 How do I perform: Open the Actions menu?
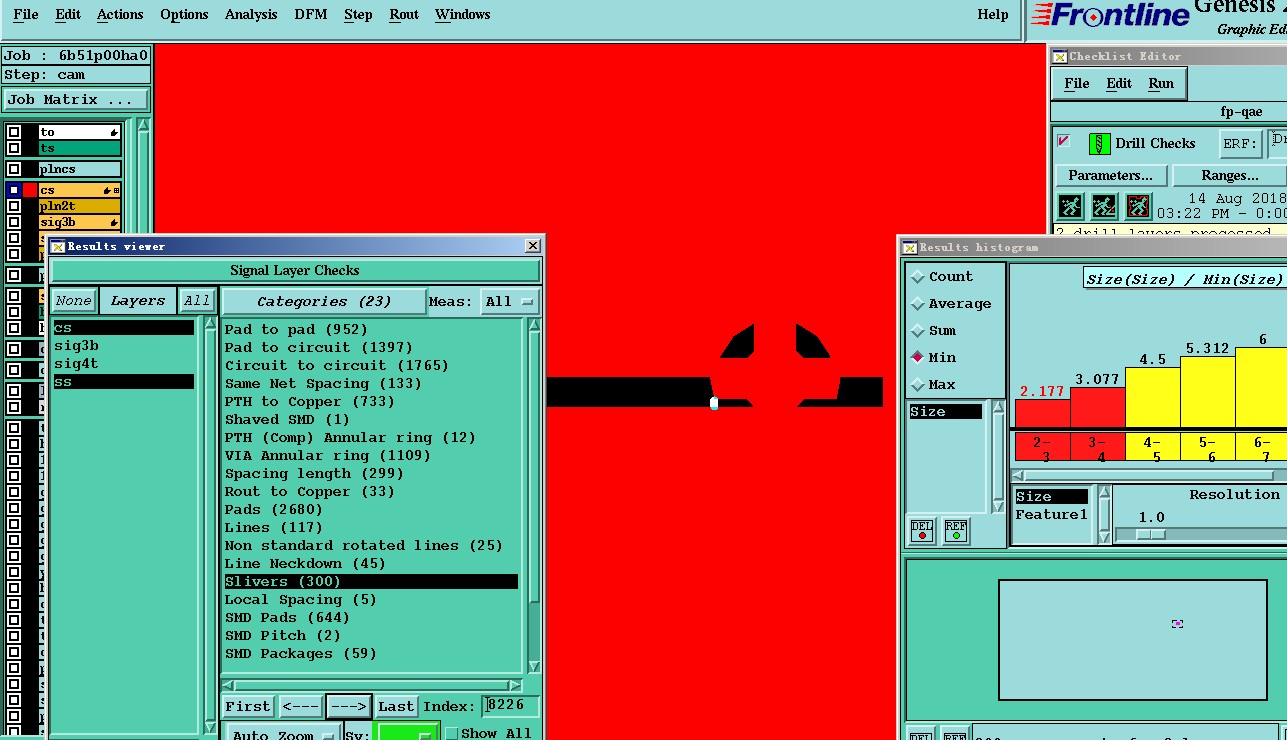[x=120, y=15]
